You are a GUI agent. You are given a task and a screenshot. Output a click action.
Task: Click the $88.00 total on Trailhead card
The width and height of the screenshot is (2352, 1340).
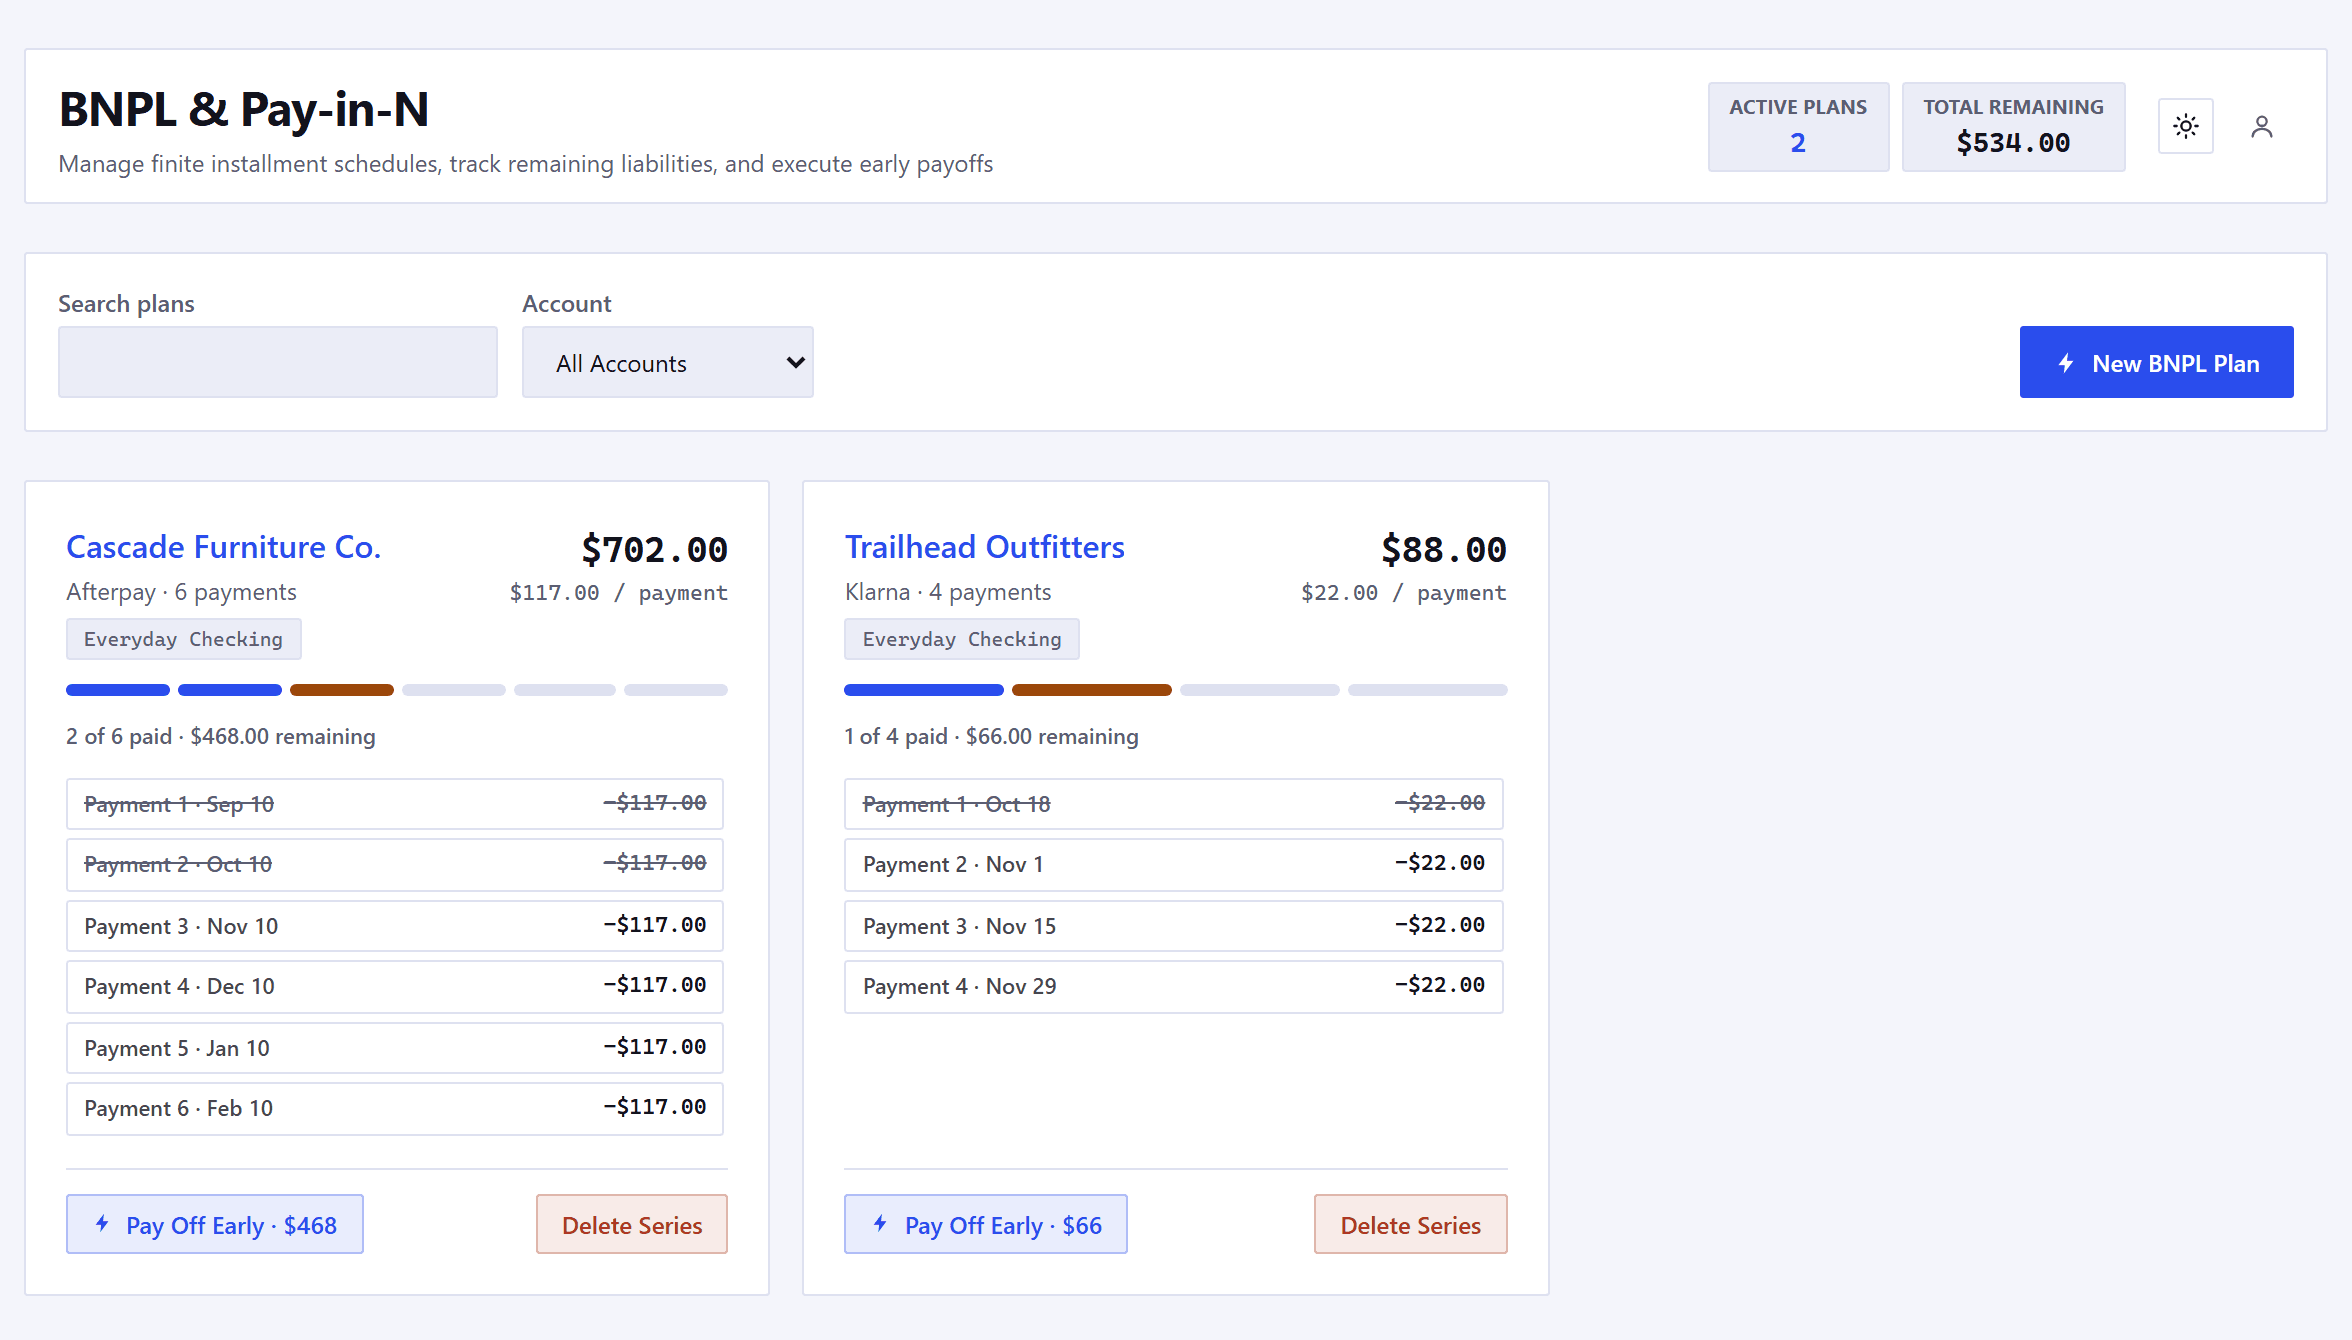pos(1444,549)
